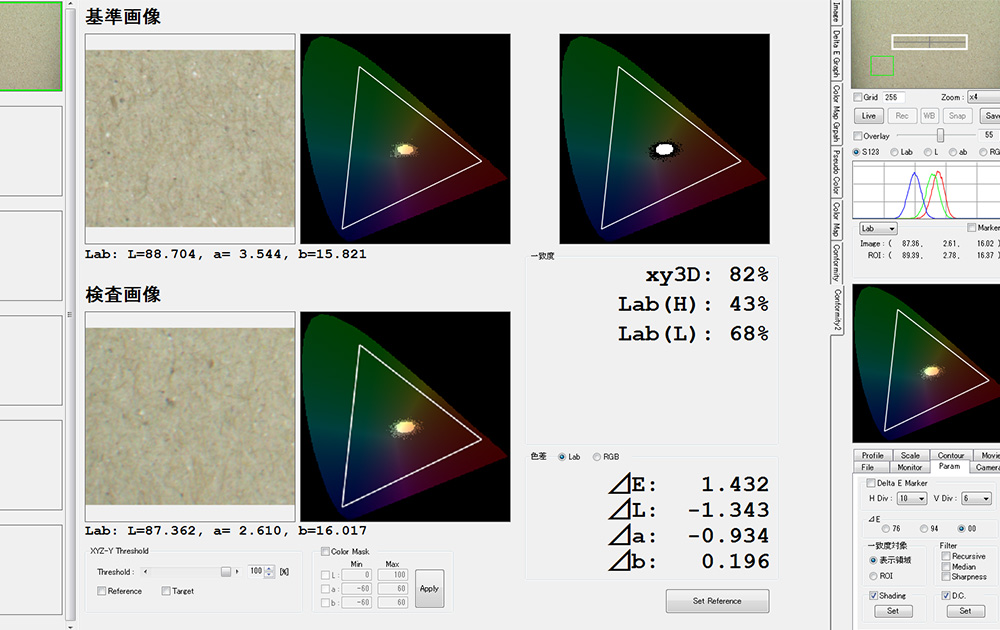Click the Threshold slider right arrow
Viewport: 1000px width, 630px height.
(x=237, y=572)
